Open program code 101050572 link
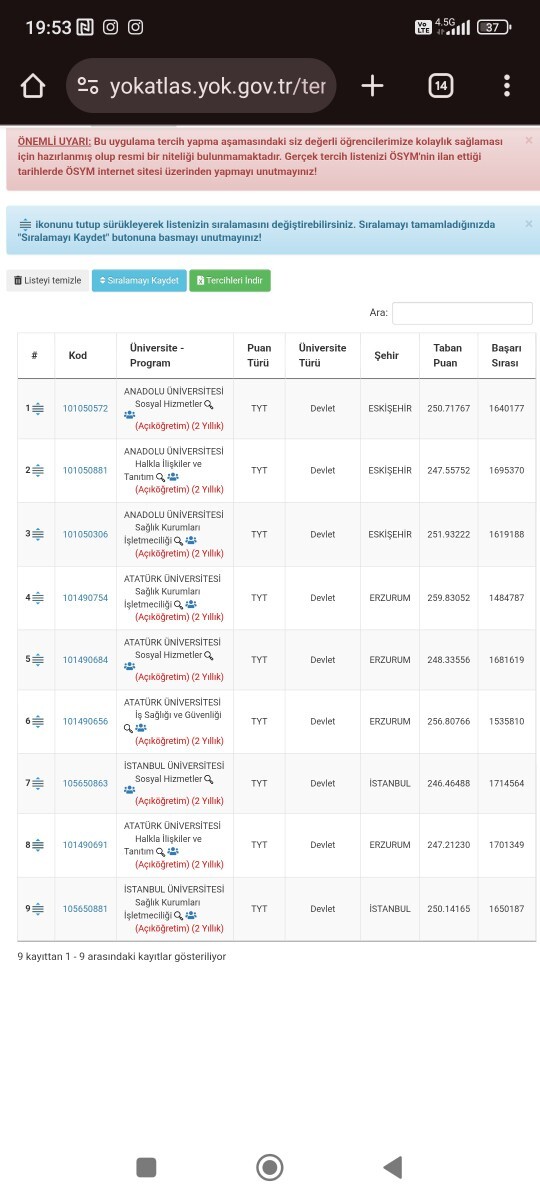The image size is (540, 1200). [x=85, y=408]
